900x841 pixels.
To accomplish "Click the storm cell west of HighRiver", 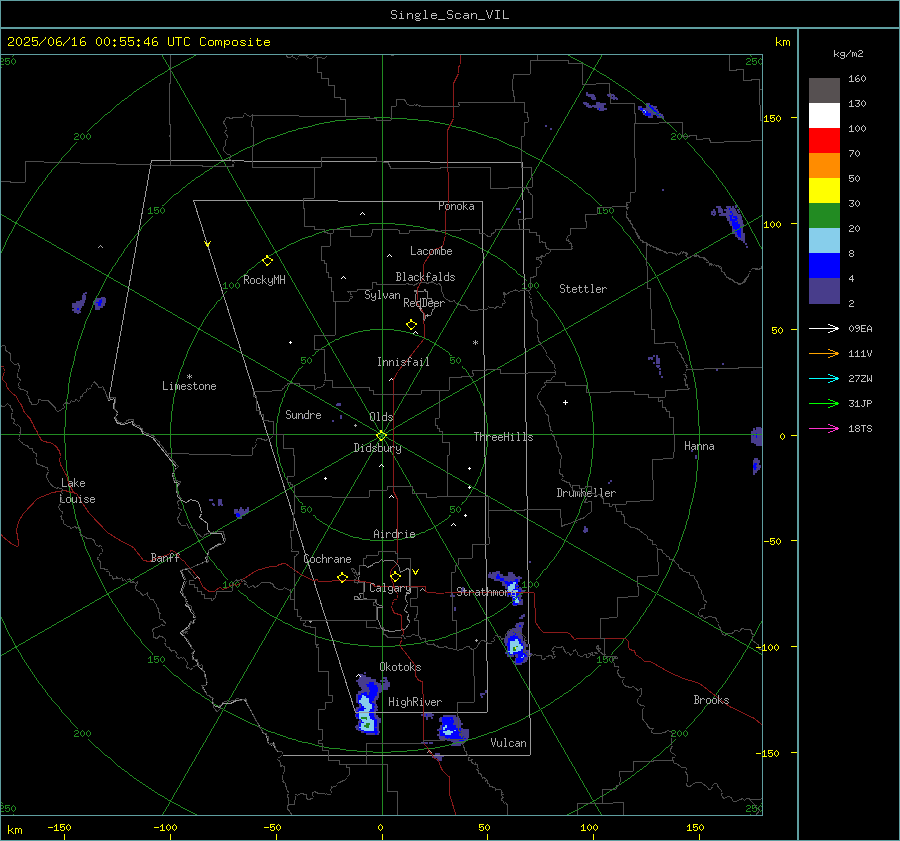I will pos(367,707).
